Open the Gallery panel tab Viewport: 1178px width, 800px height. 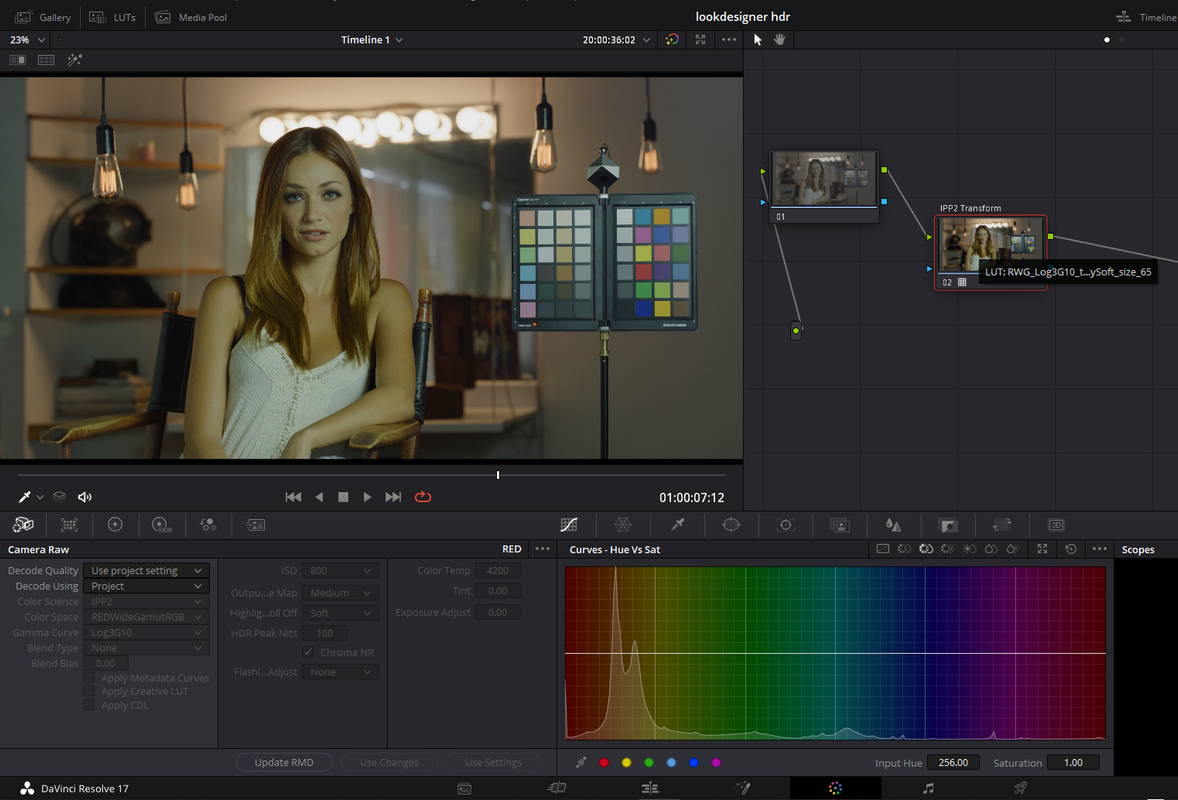(x=43, y=17)
